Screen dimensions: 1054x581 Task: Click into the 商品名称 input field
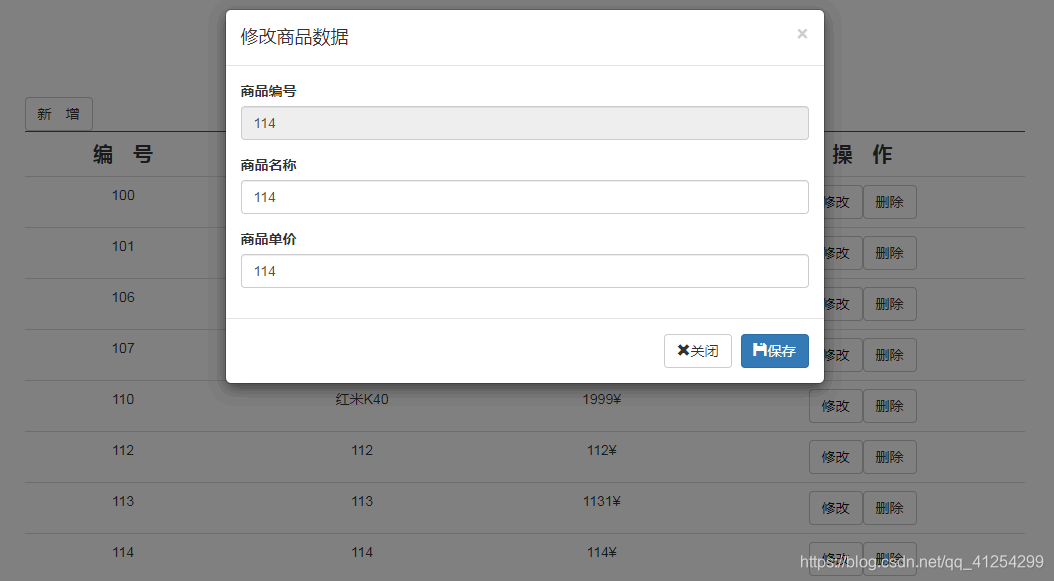524,197
